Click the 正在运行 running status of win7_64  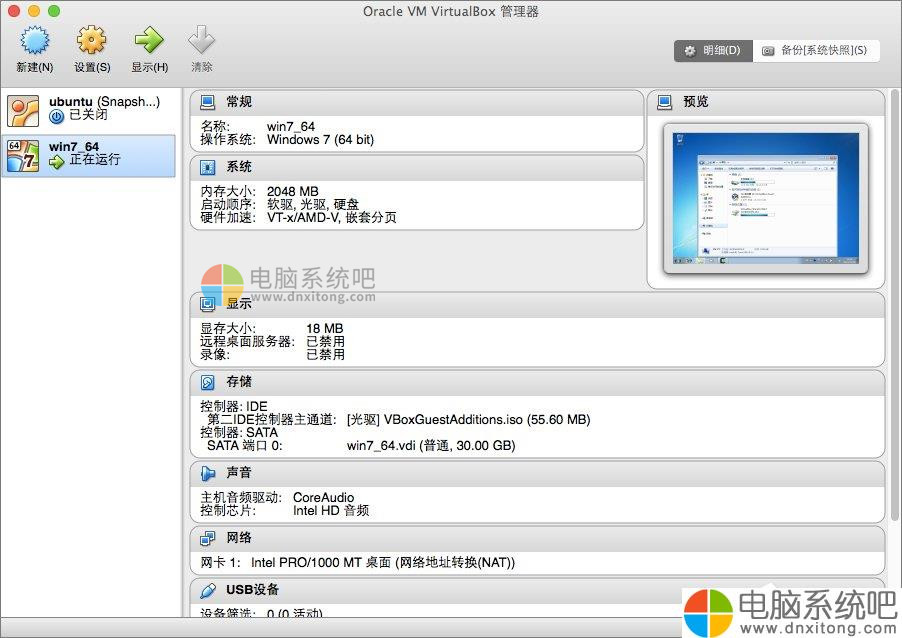point(95,159)
